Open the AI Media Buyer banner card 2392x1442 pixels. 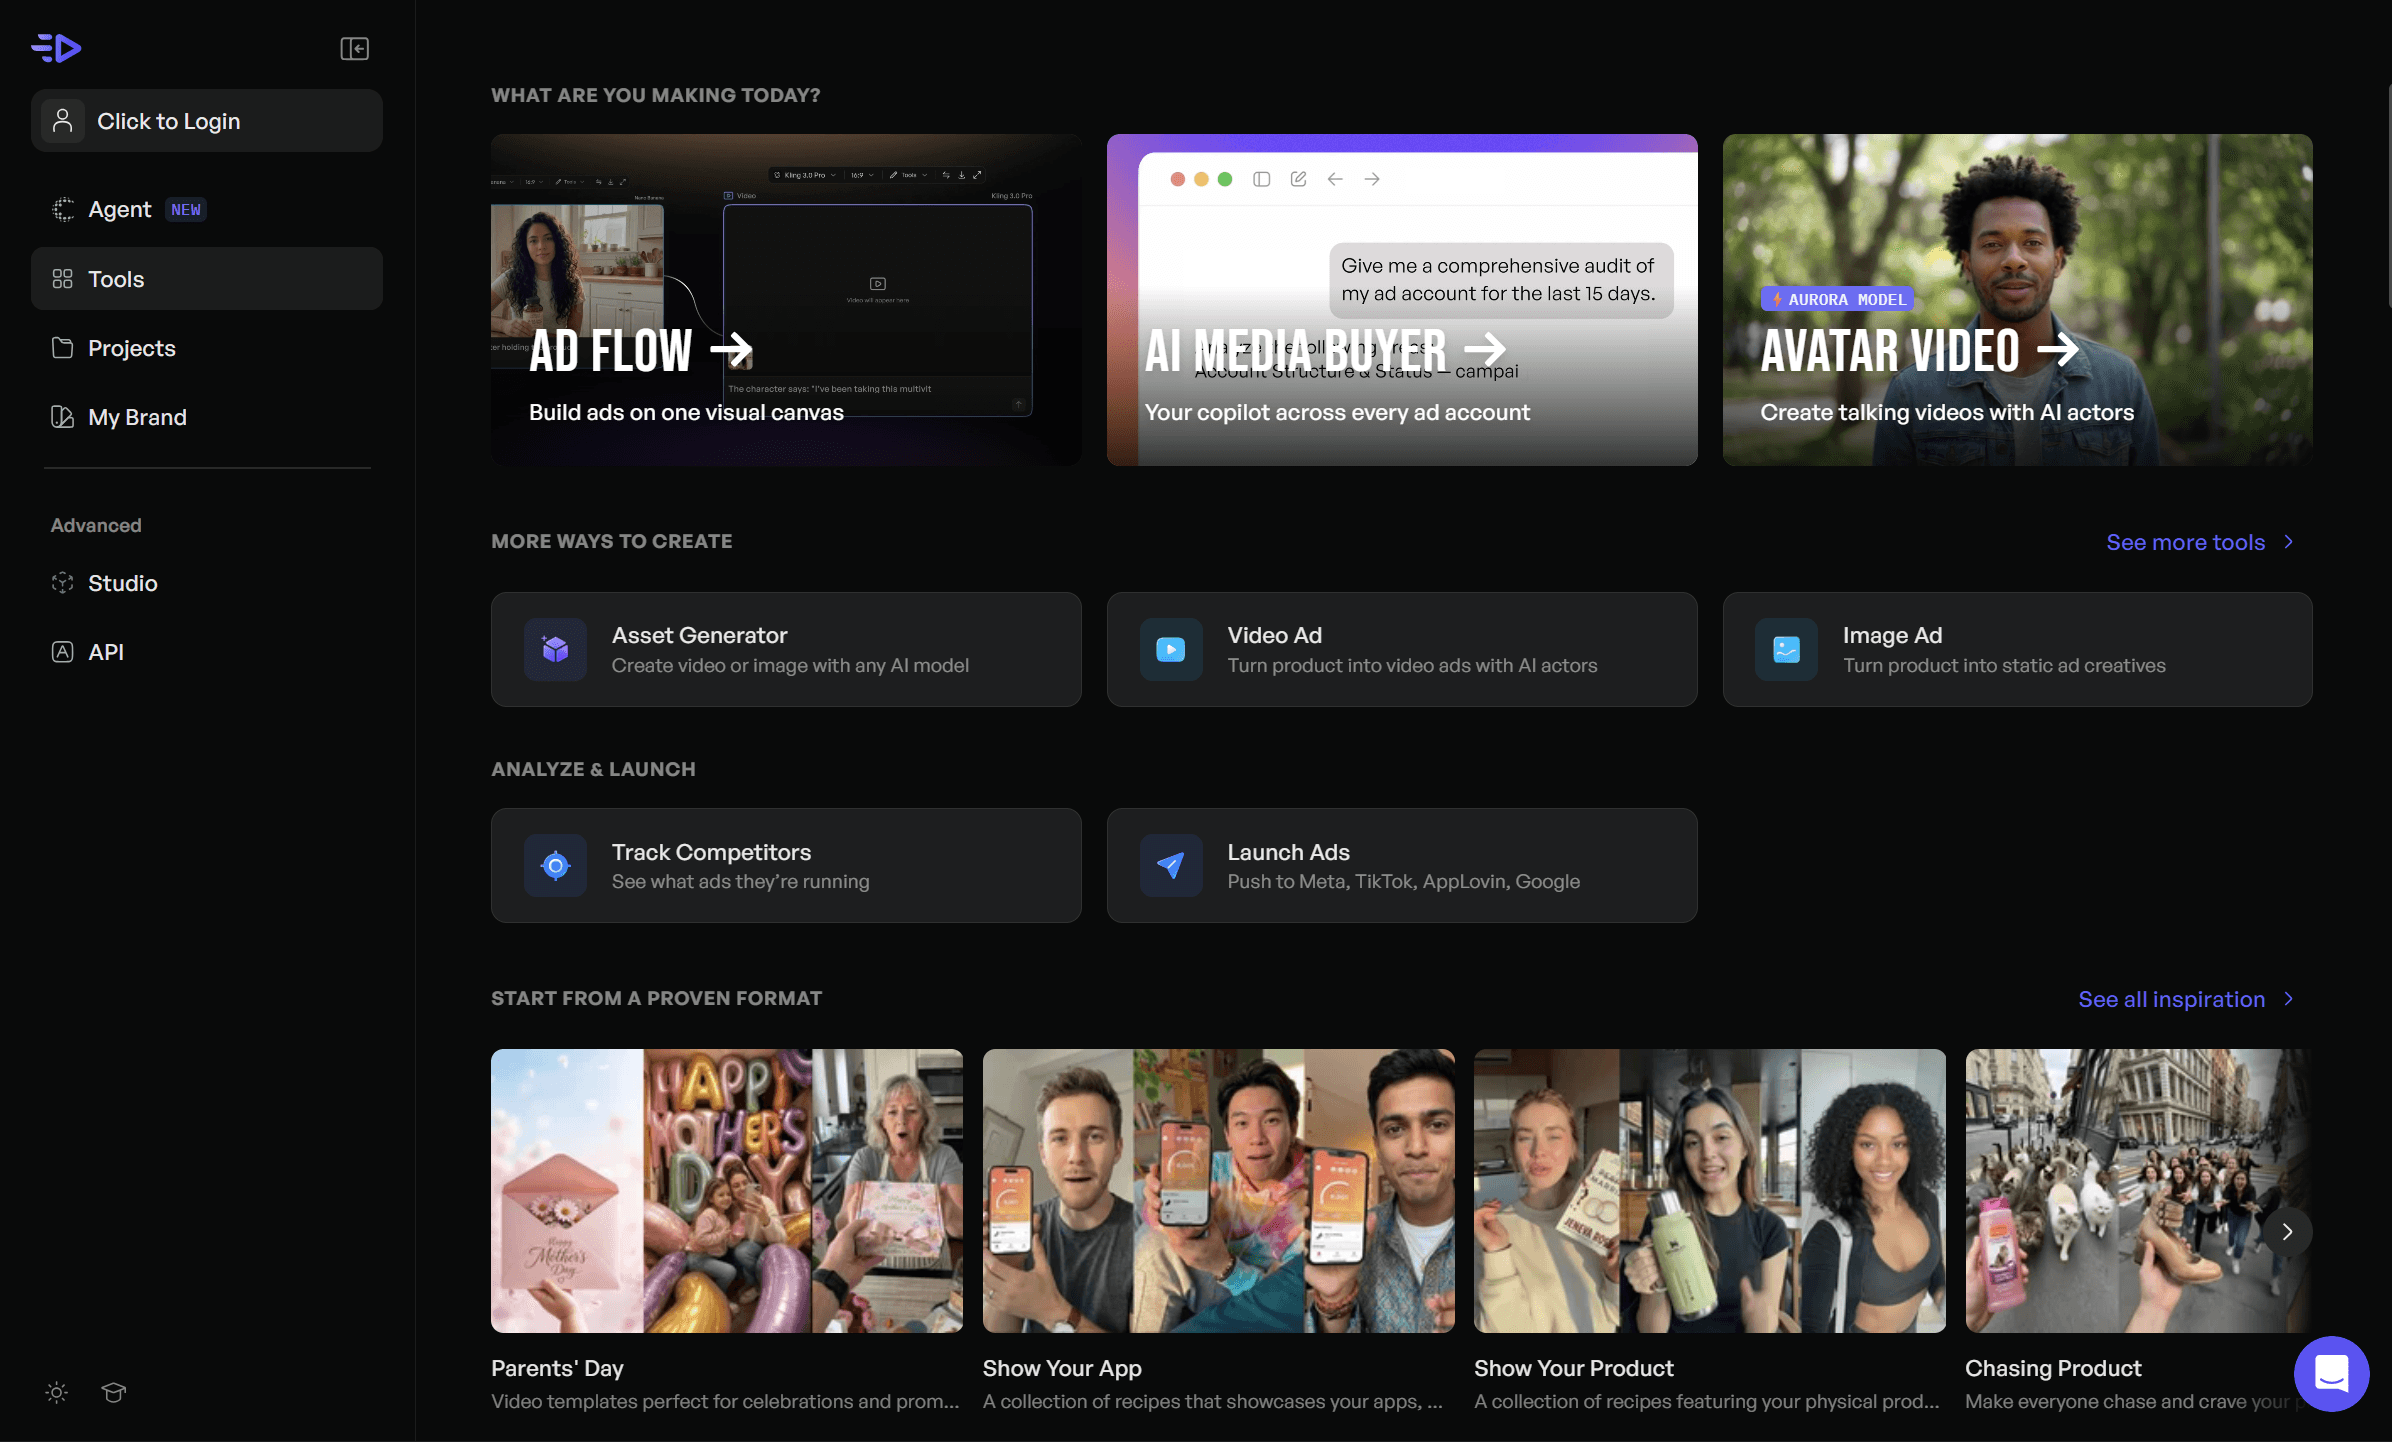pos(1402,300)
